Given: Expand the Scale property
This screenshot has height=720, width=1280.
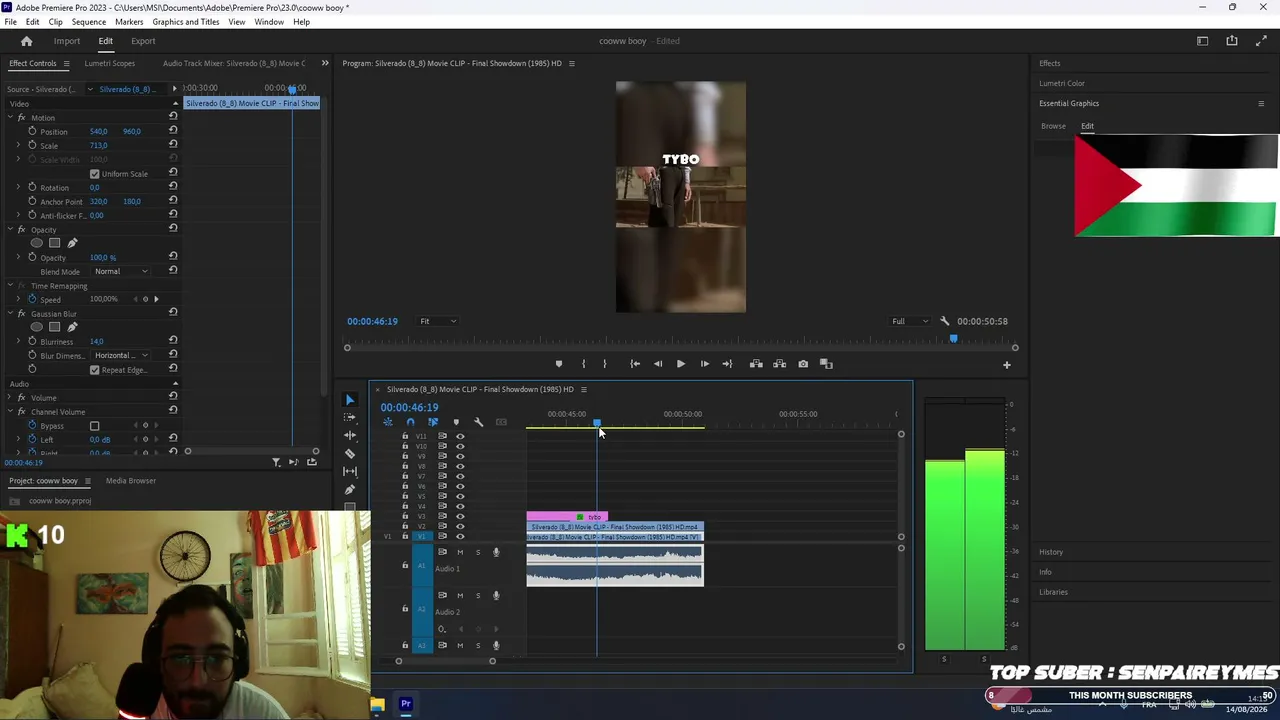Looking at the screenshot, I should click(x=18, y=145).
